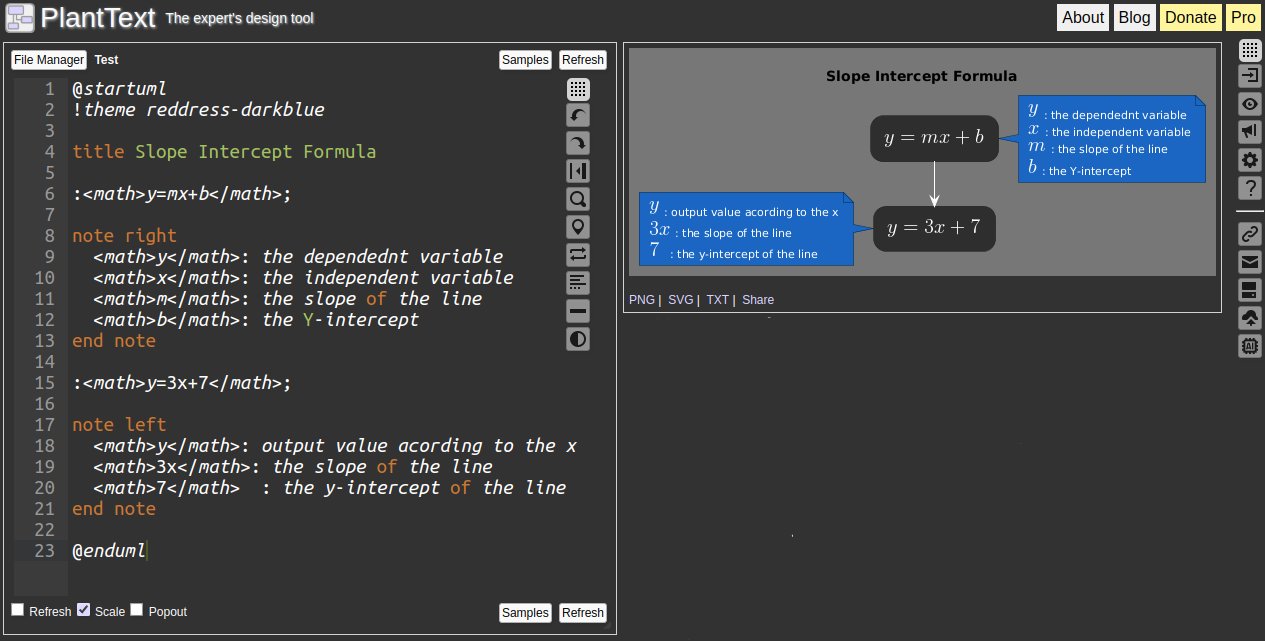This screenshot has height=641, width=1265.
Task: Enable the Refresh checkbox
Action: 17,608
